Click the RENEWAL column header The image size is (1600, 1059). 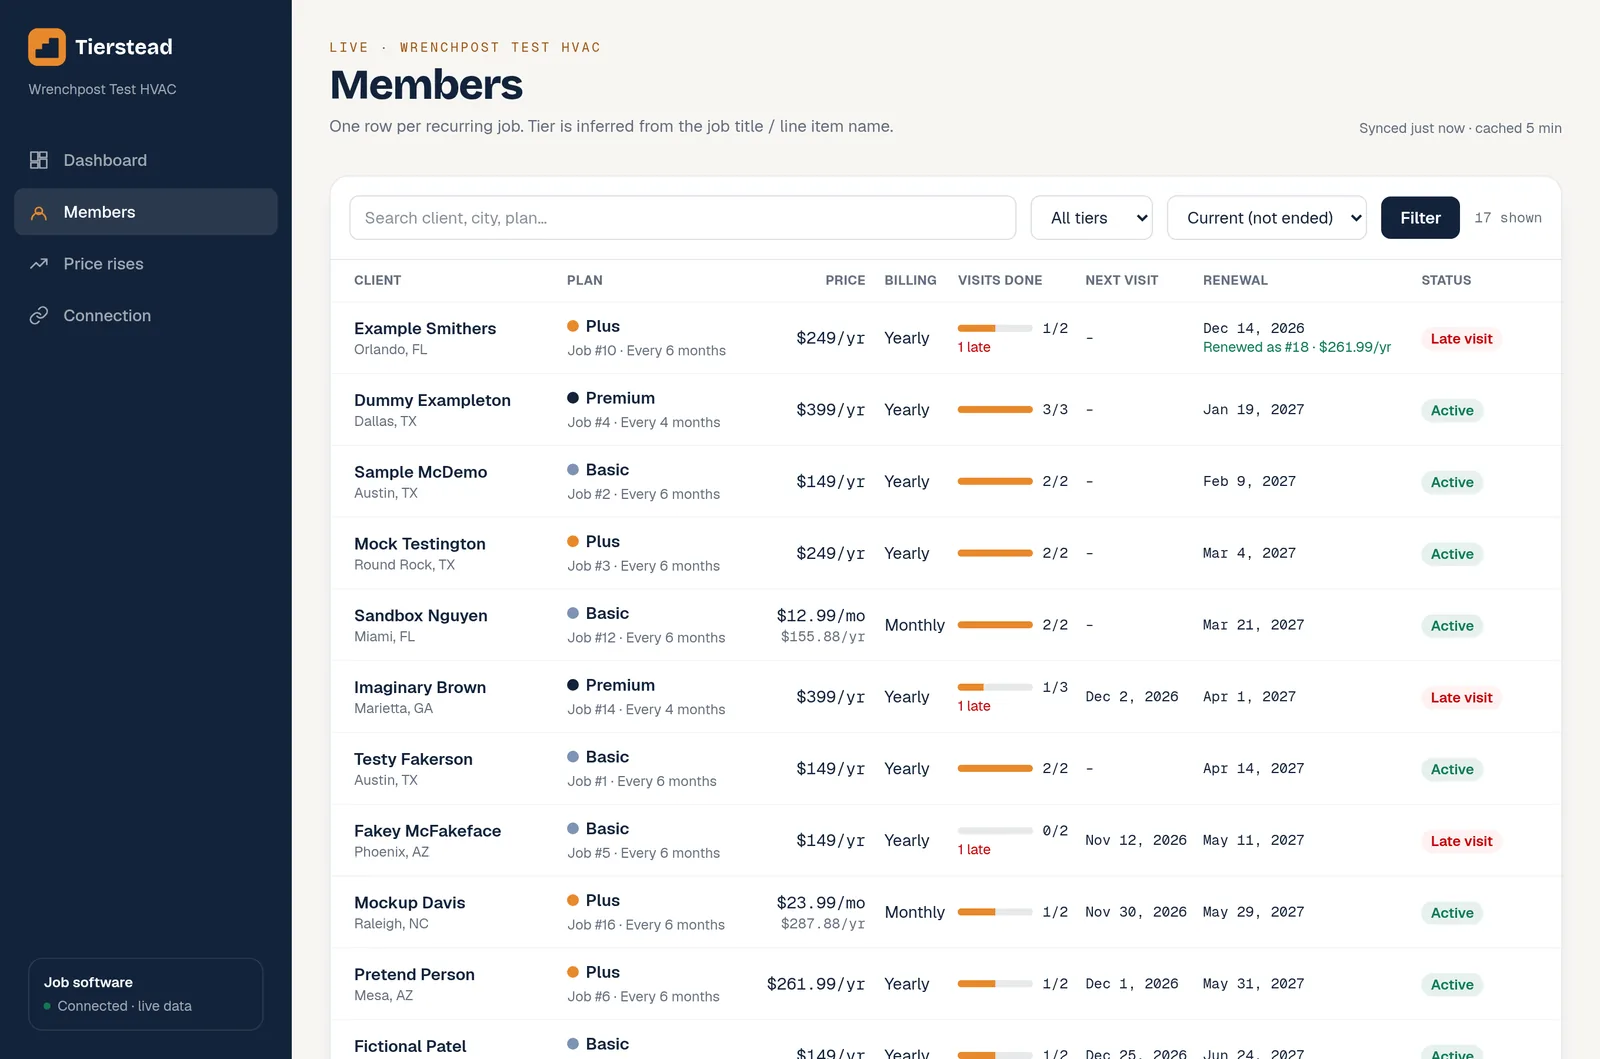pos(1235,280)
